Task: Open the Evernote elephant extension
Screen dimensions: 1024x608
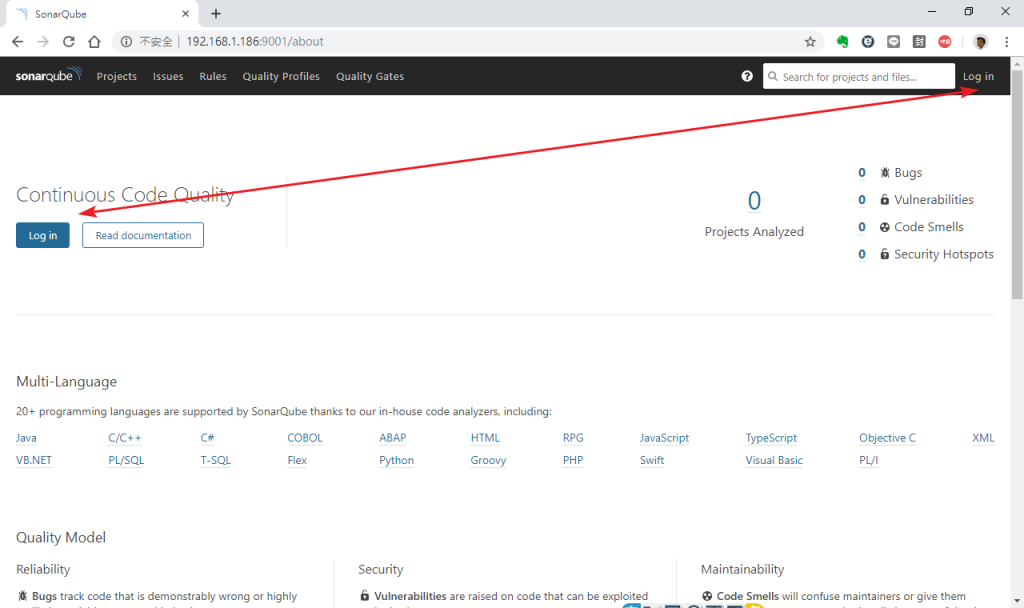Action: (842, 42)
